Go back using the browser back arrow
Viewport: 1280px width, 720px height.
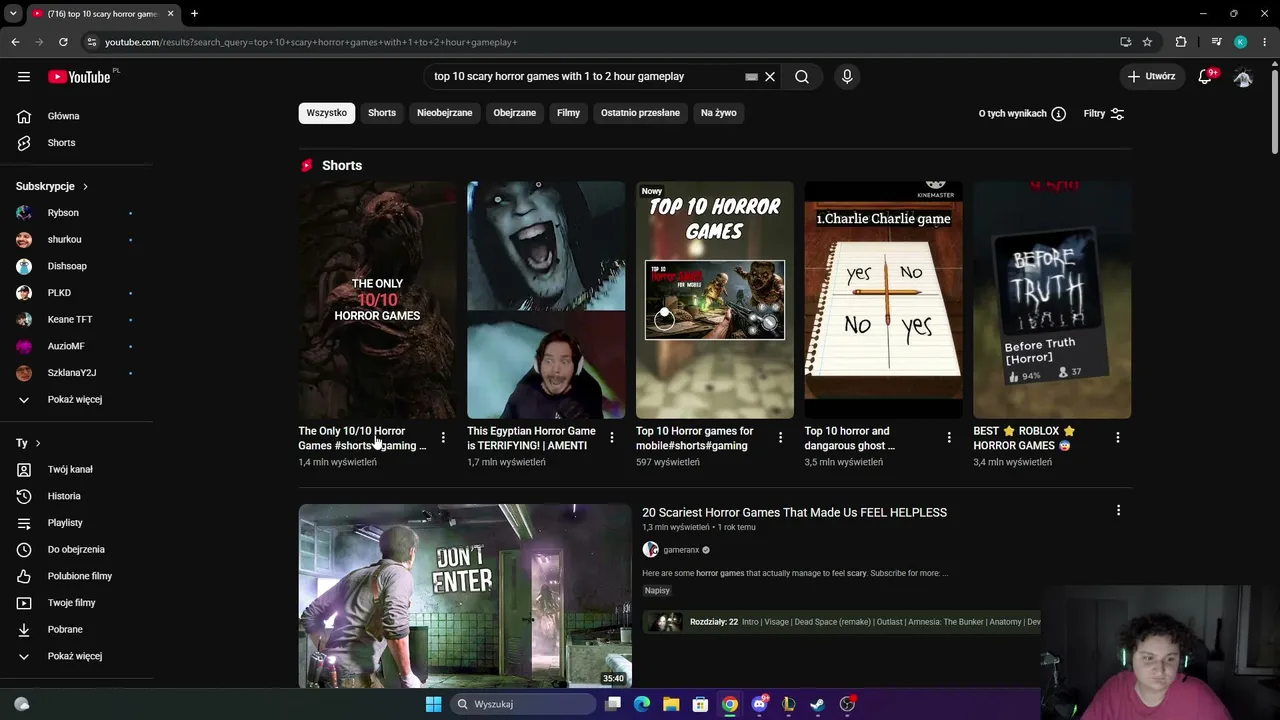click(15, 42)
